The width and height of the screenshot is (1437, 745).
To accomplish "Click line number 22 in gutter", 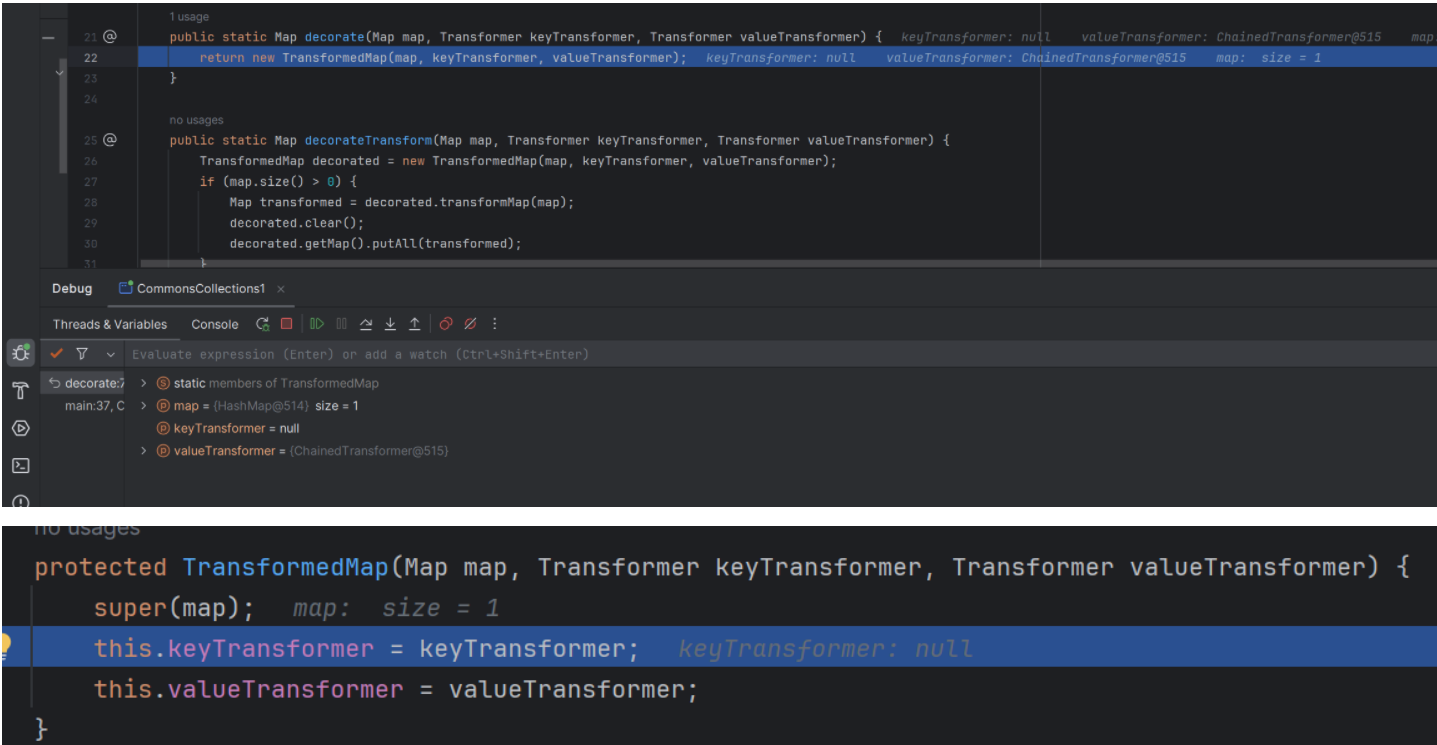I will pos(90,58).
